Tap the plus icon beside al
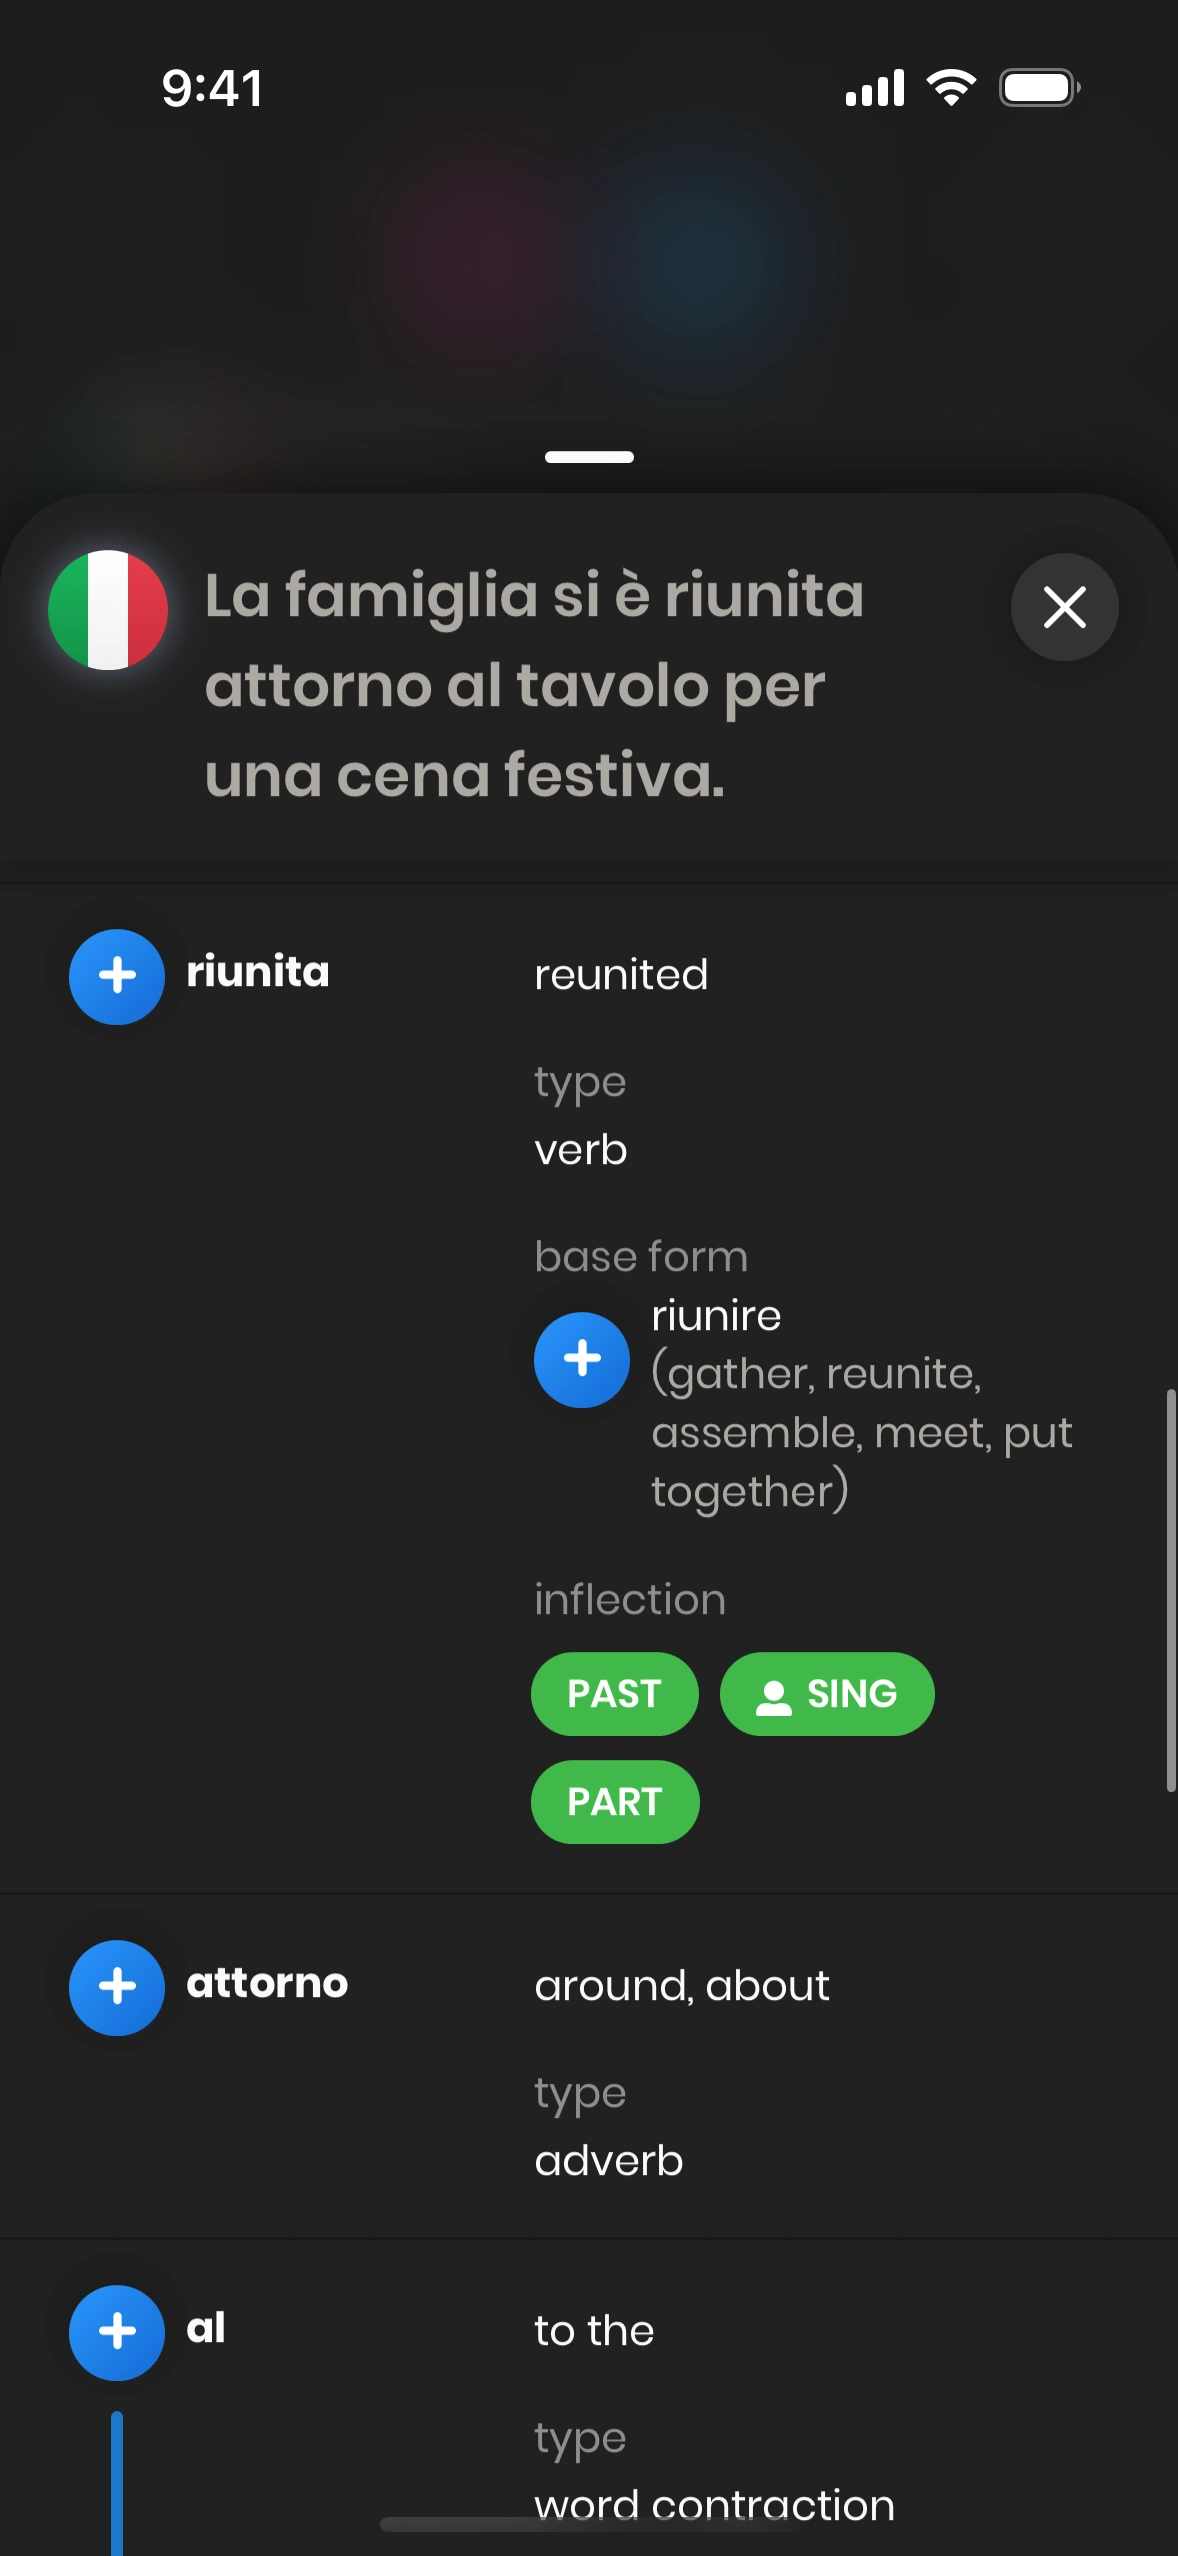The width and height of the screenshot is (1178, 2556). coord(117,2332)
